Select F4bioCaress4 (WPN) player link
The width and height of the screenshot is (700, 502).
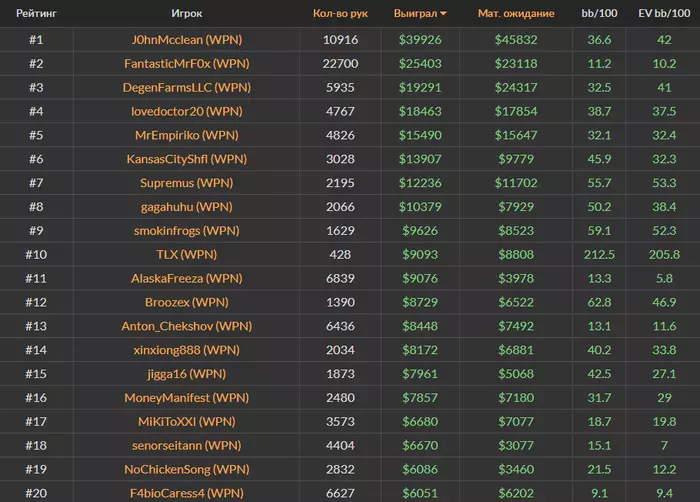[187, 494]
